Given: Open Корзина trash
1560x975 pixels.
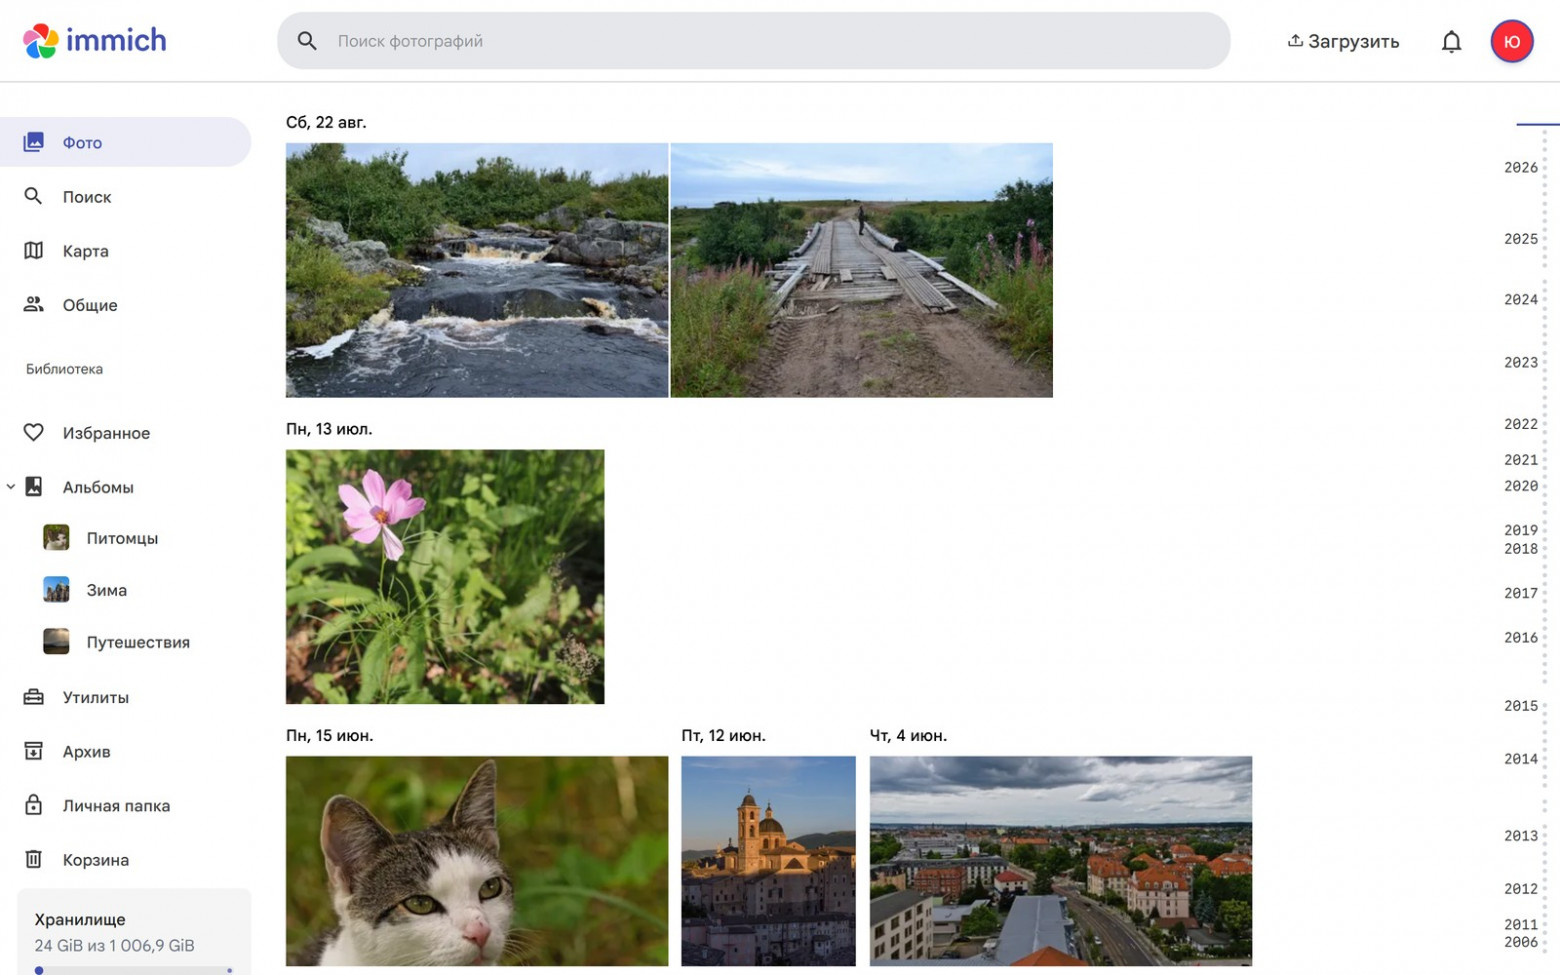Looking at the screenshot, I should tap(125, 859).
